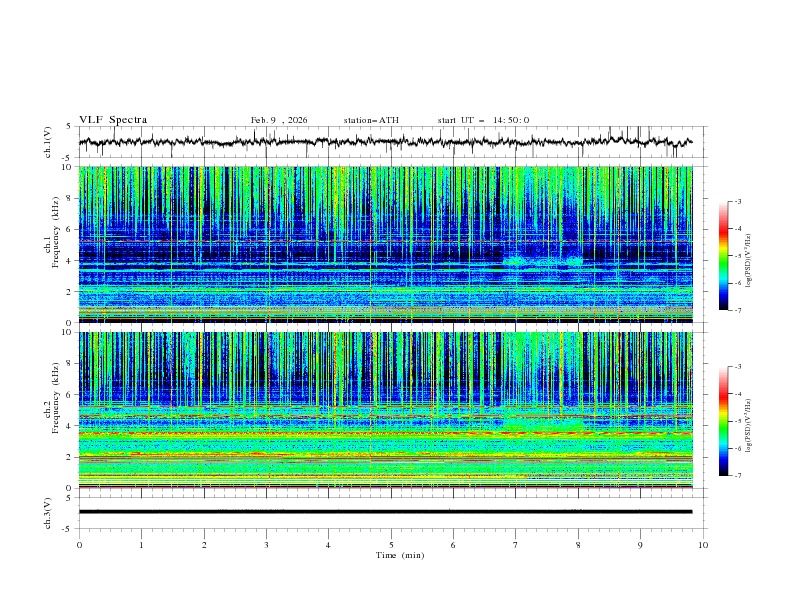The image size is (792, 612).
Task: Click the ch.1 frequency tick label "8"
Action: tap(71, 198)
